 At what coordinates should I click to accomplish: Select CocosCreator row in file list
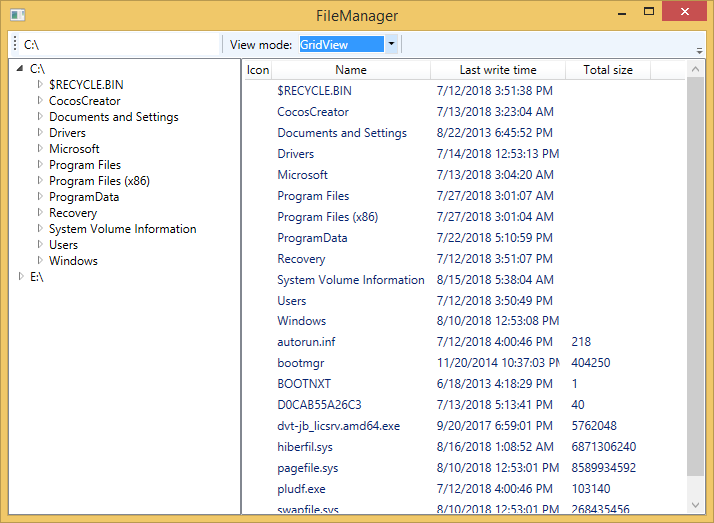(x=464, y=112)
